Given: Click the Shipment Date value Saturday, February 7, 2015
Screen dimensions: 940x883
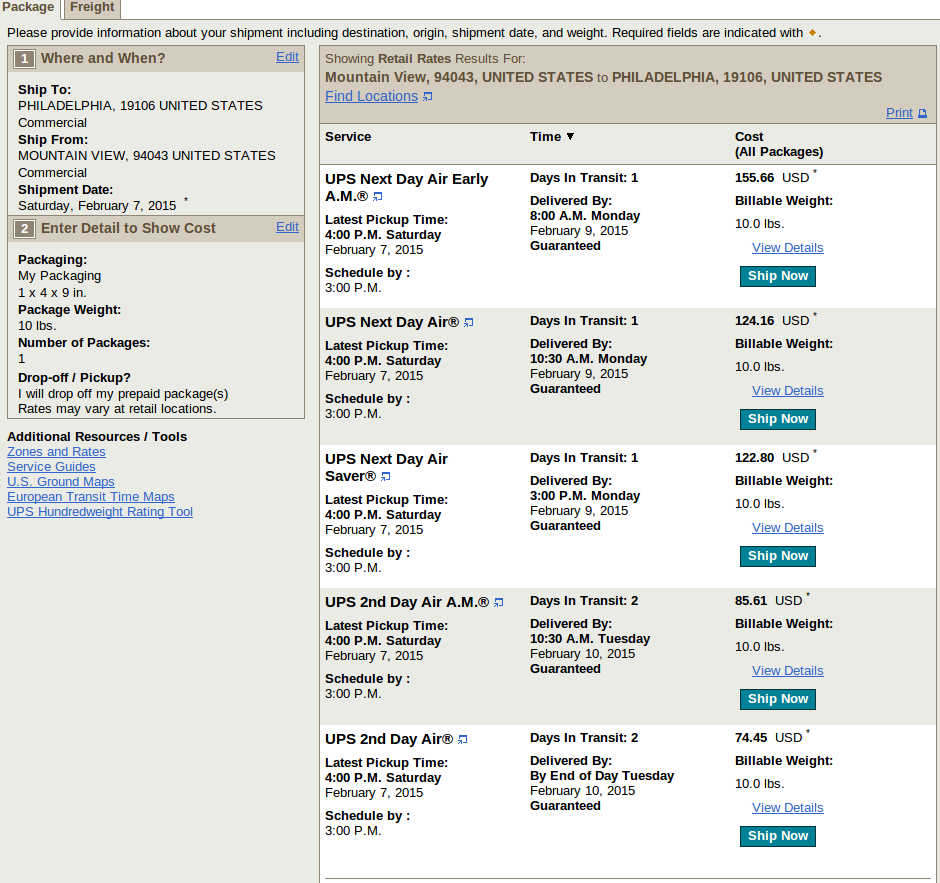Looking at the screenshot, I should pos(97,206).
